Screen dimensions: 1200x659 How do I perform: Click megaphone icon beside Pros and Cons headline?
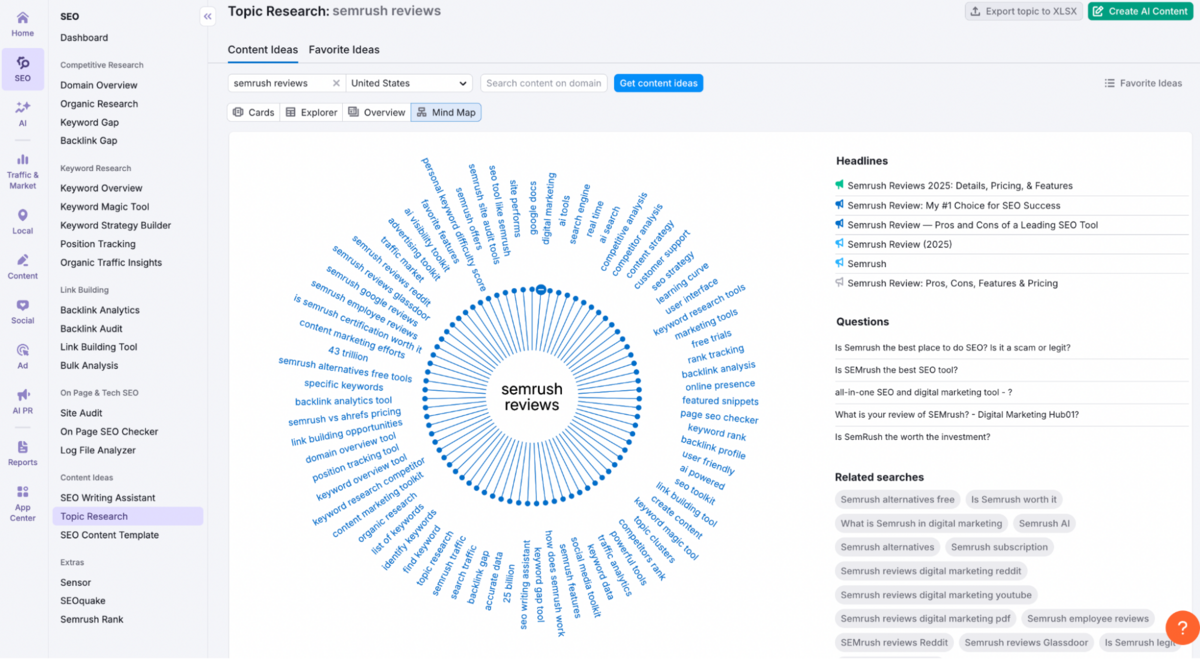click(840, 225)
